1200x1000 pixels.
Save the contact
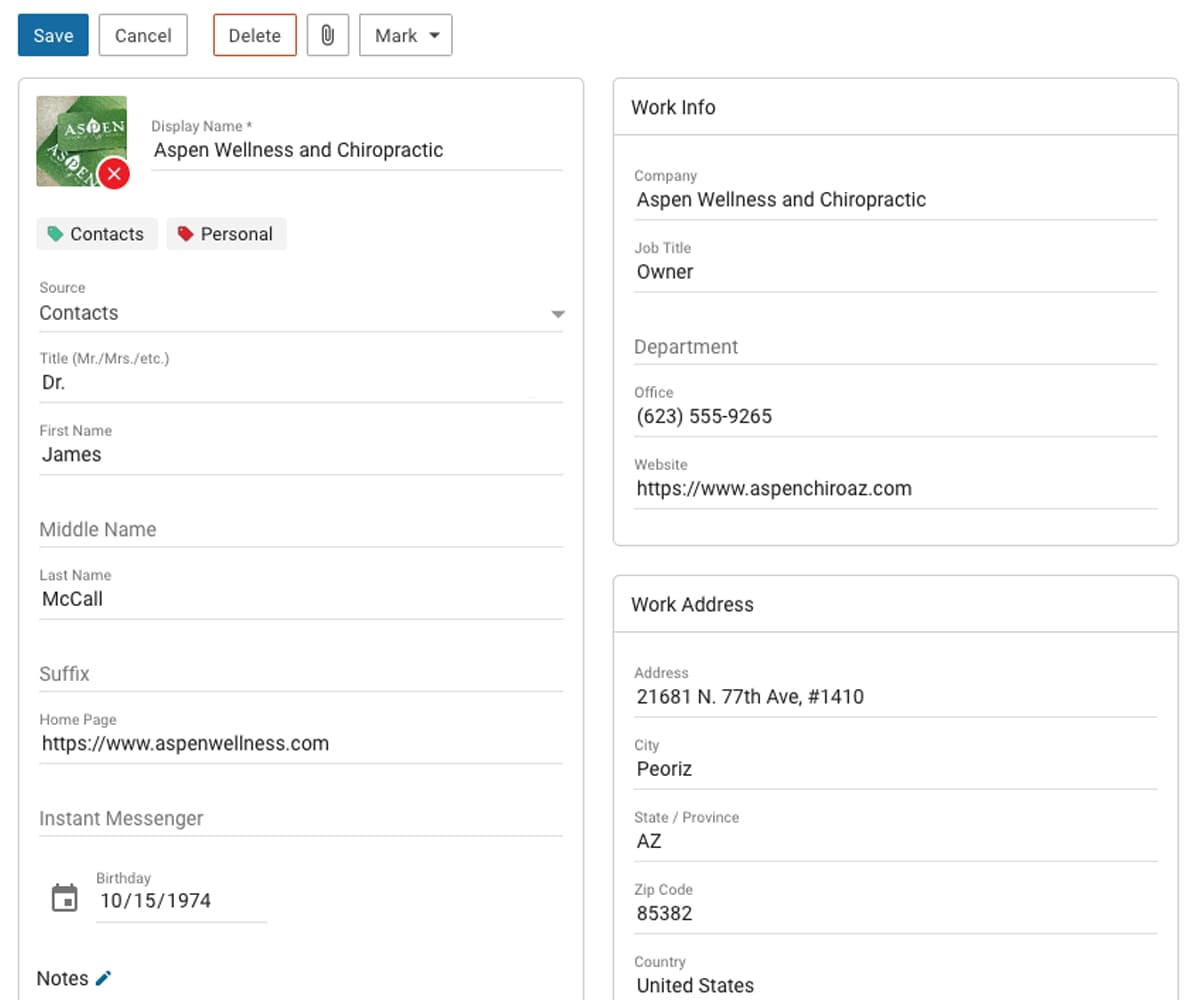click(52, 35)
